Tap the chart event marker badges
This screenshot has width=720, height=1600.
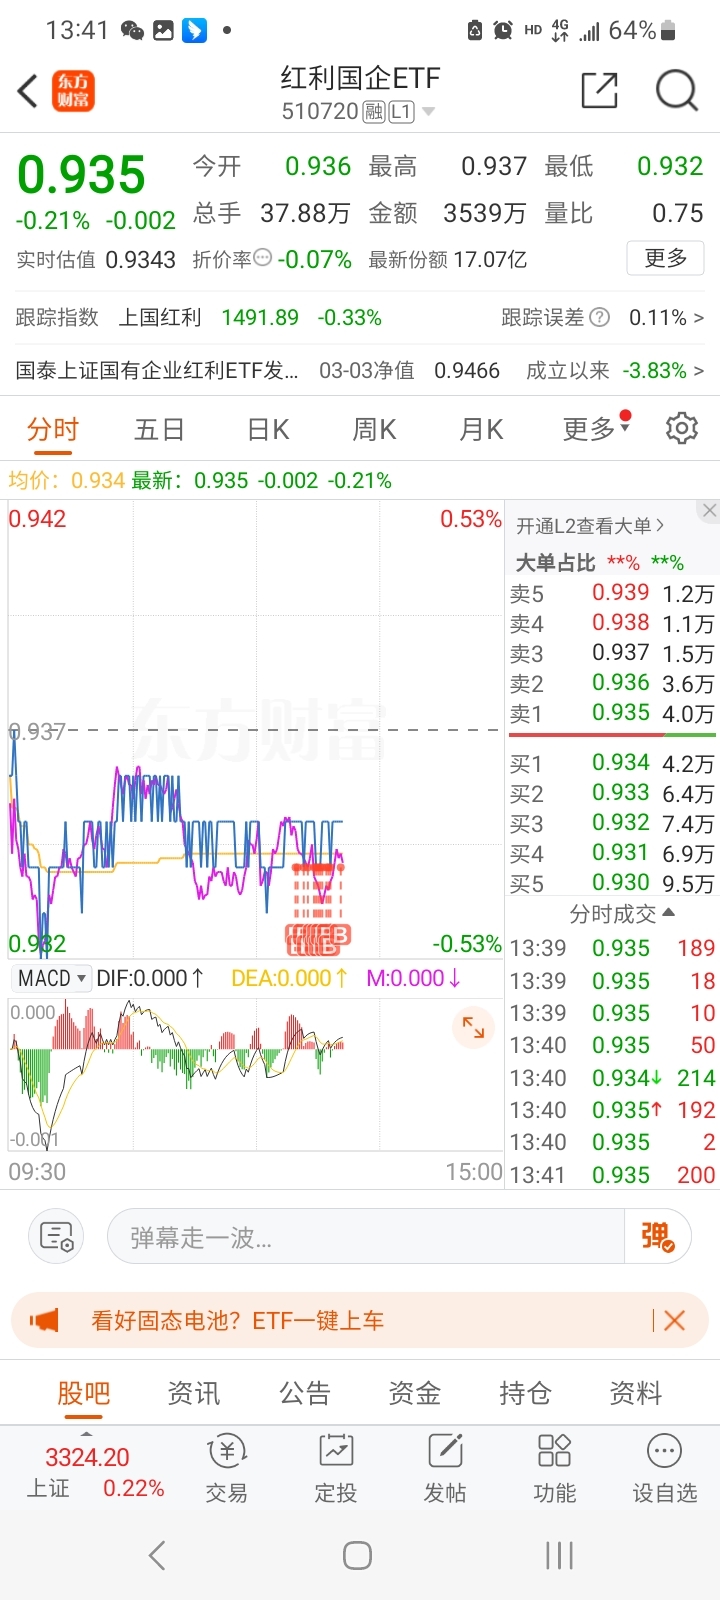pos(318,938)
